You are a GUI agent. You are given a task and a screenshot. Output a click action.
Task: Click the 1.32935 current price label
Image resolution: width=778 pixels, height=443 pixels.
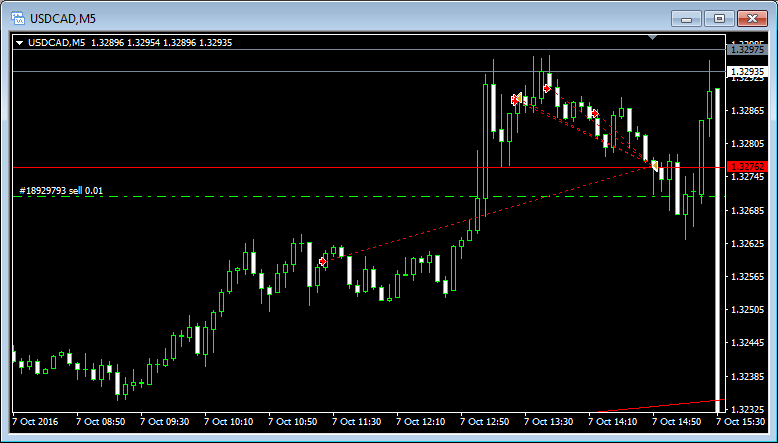[747, 72]
